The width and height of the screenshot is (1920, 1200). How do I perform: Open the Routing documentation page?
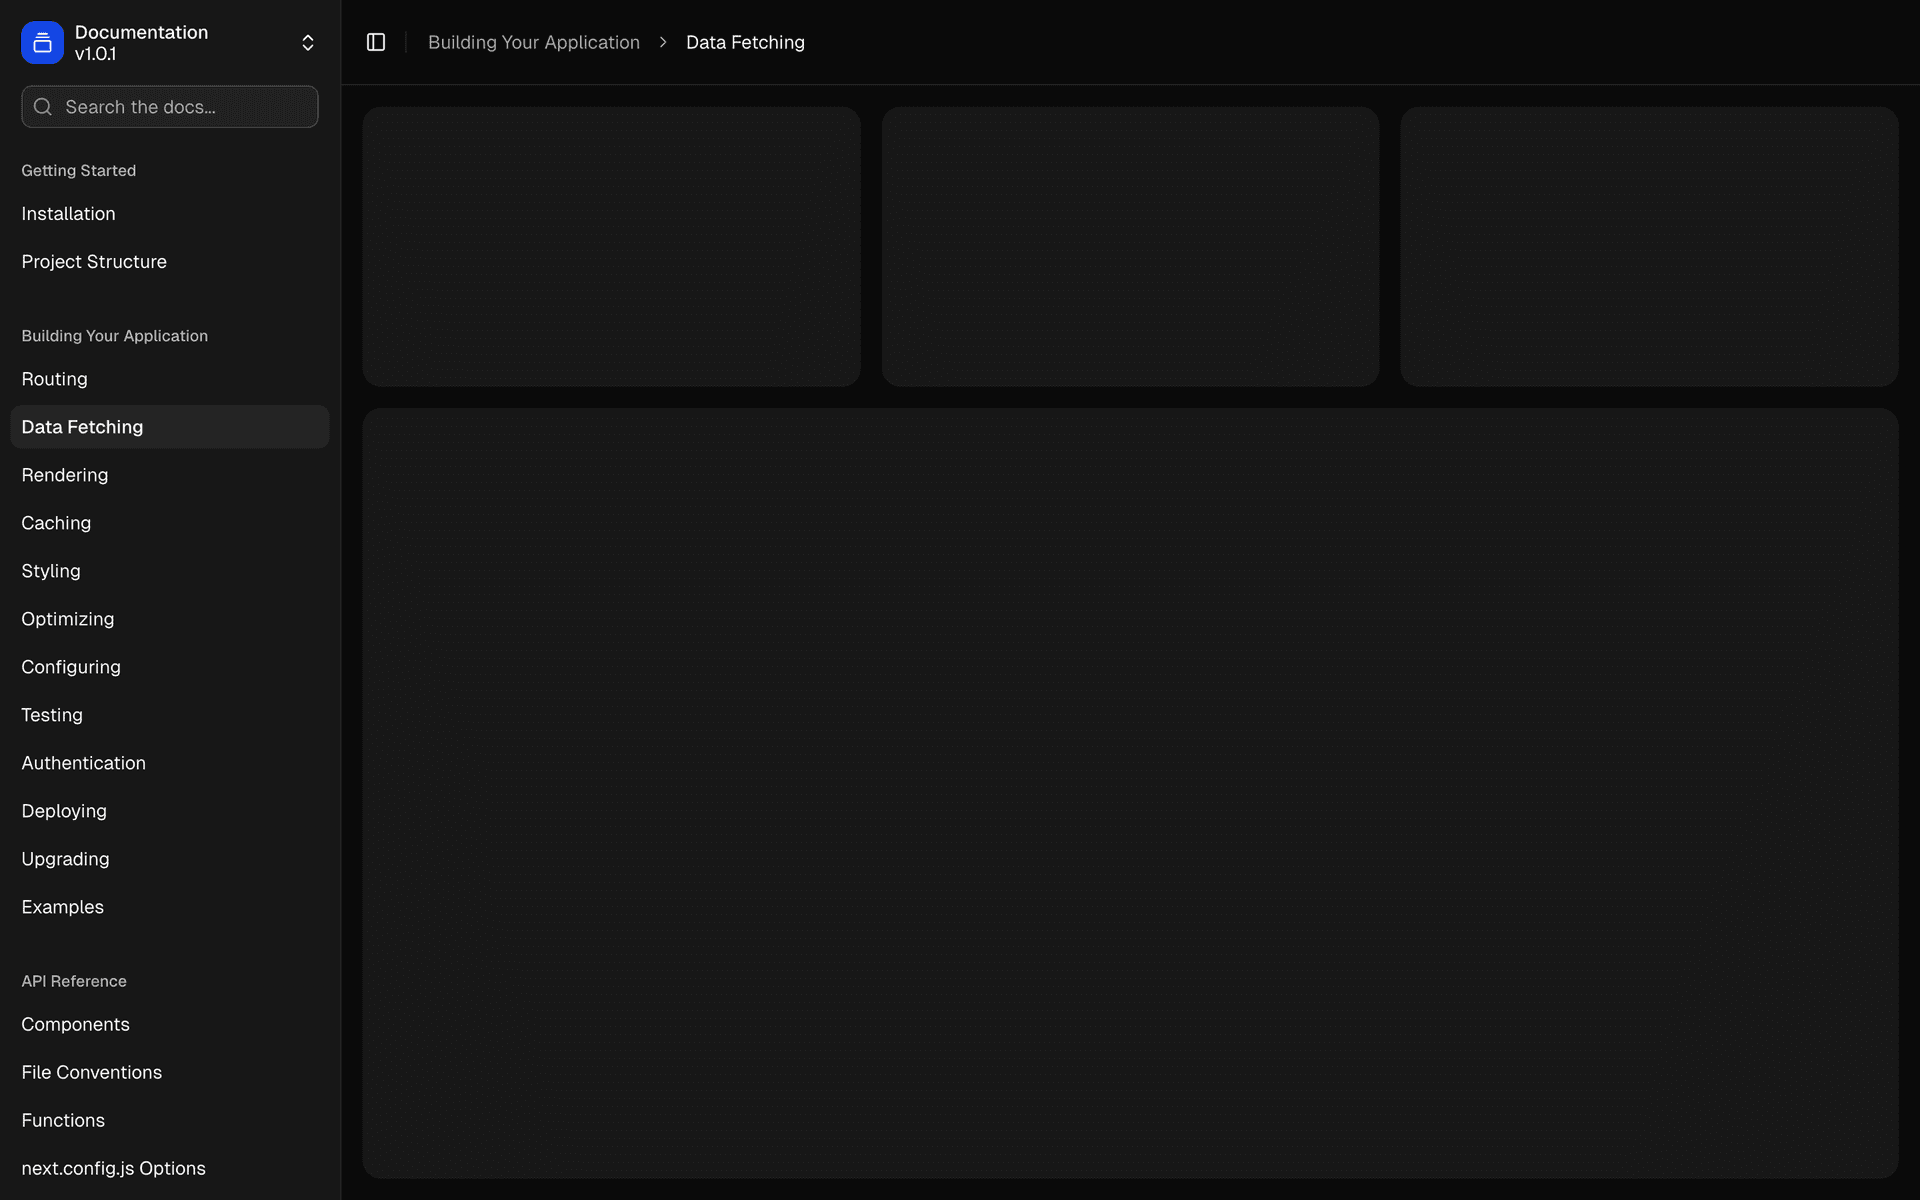click(54, 379)
